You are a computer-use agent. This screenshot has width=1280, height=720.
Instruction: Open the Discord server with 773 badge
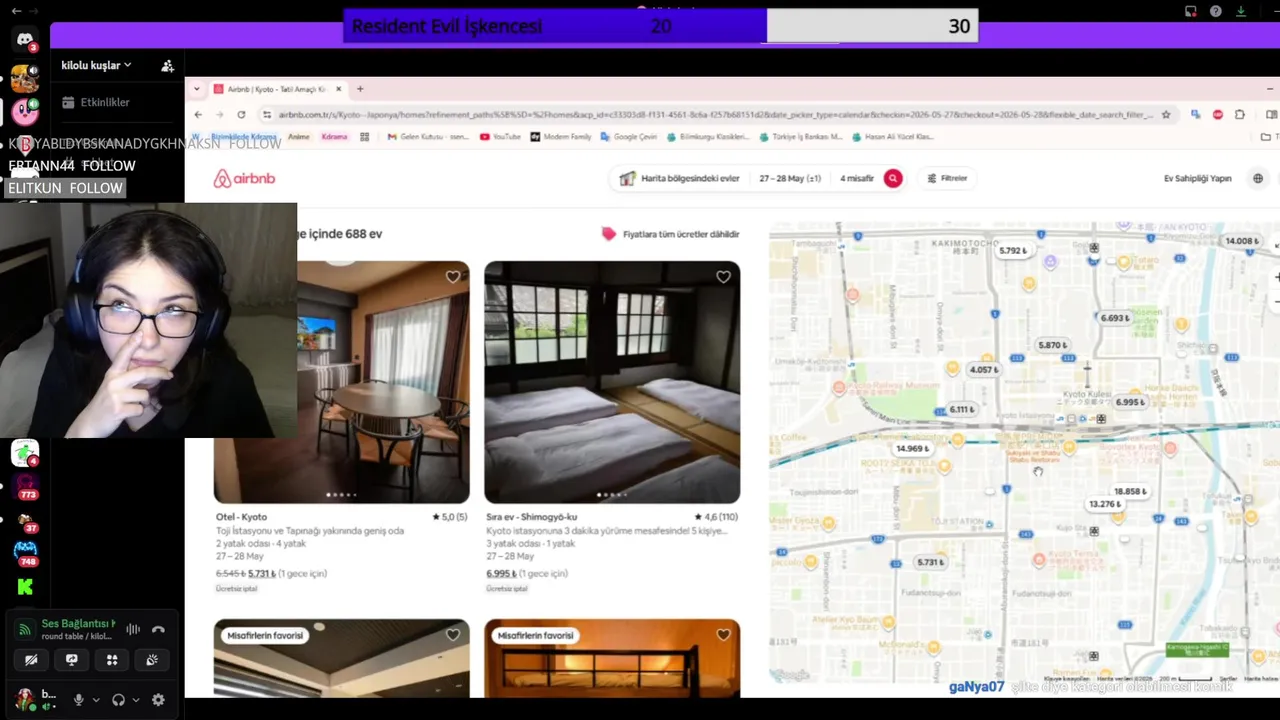(x=25, y=487)
